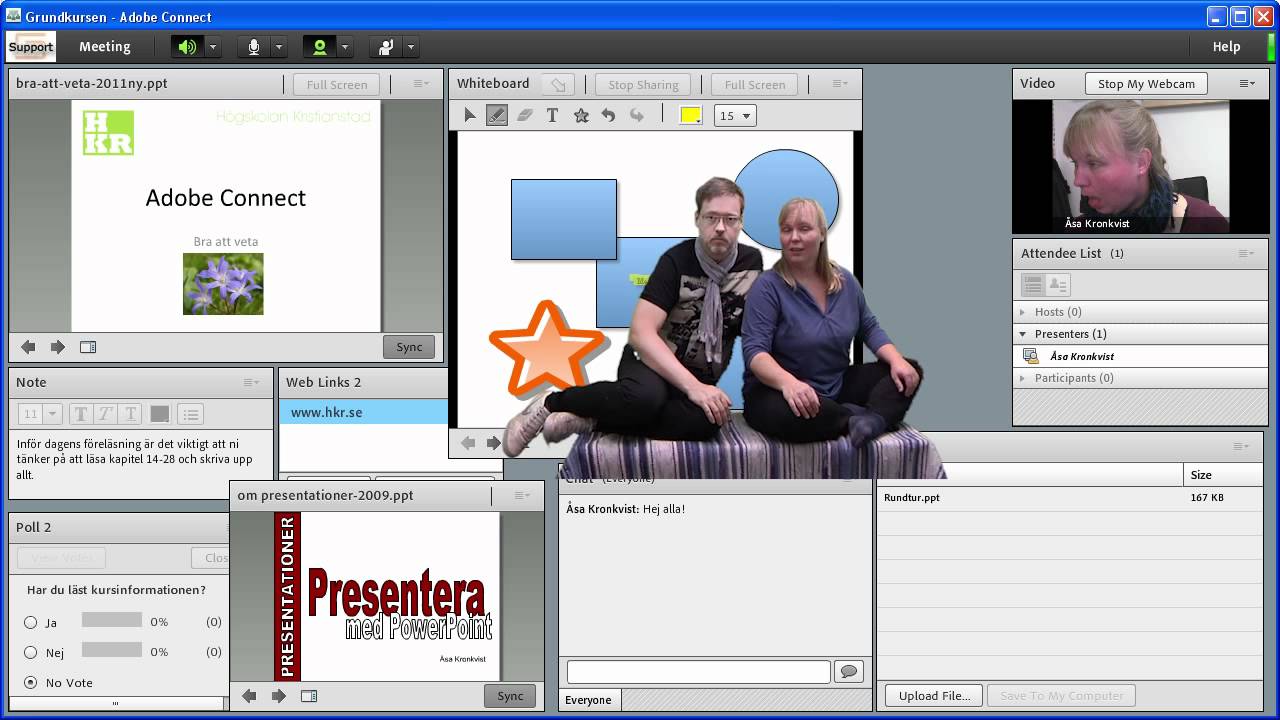Select the Everyone chat tab
This screenshot has height=720, width=1280.
pyautogui.click(x=588, y=700)
